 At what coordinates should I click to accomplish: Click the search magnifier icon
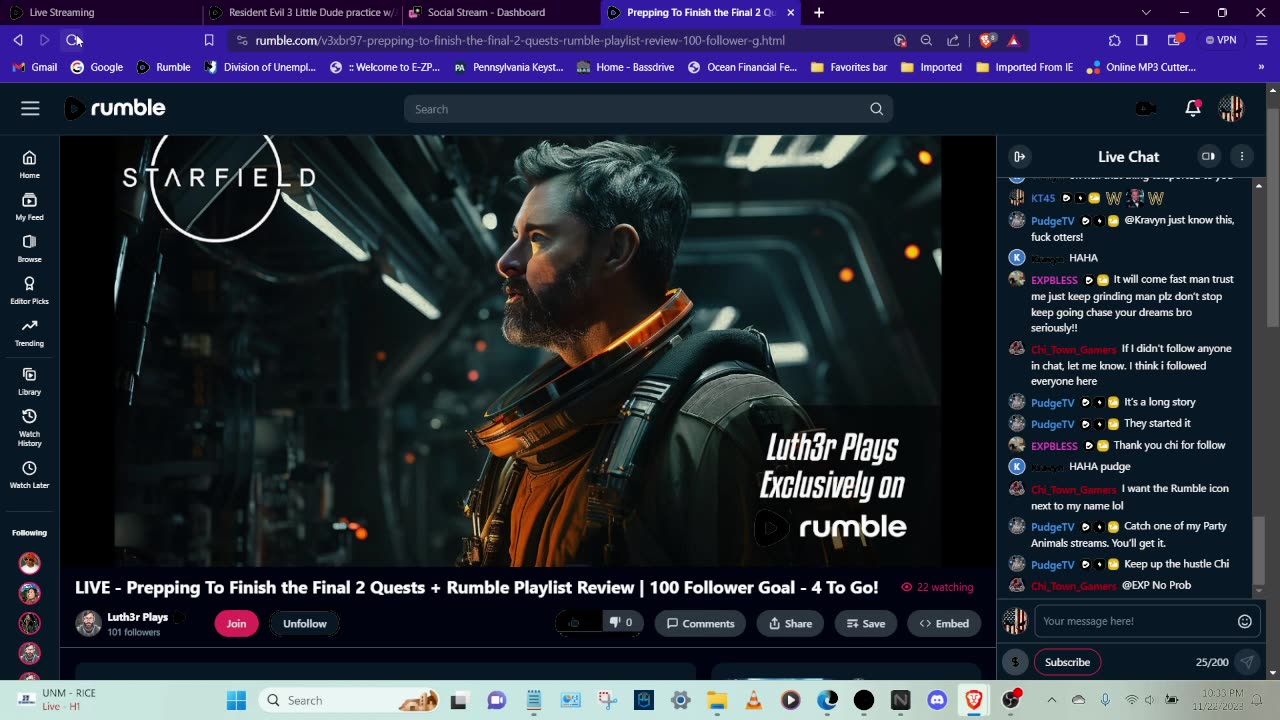tap(876, 109)
